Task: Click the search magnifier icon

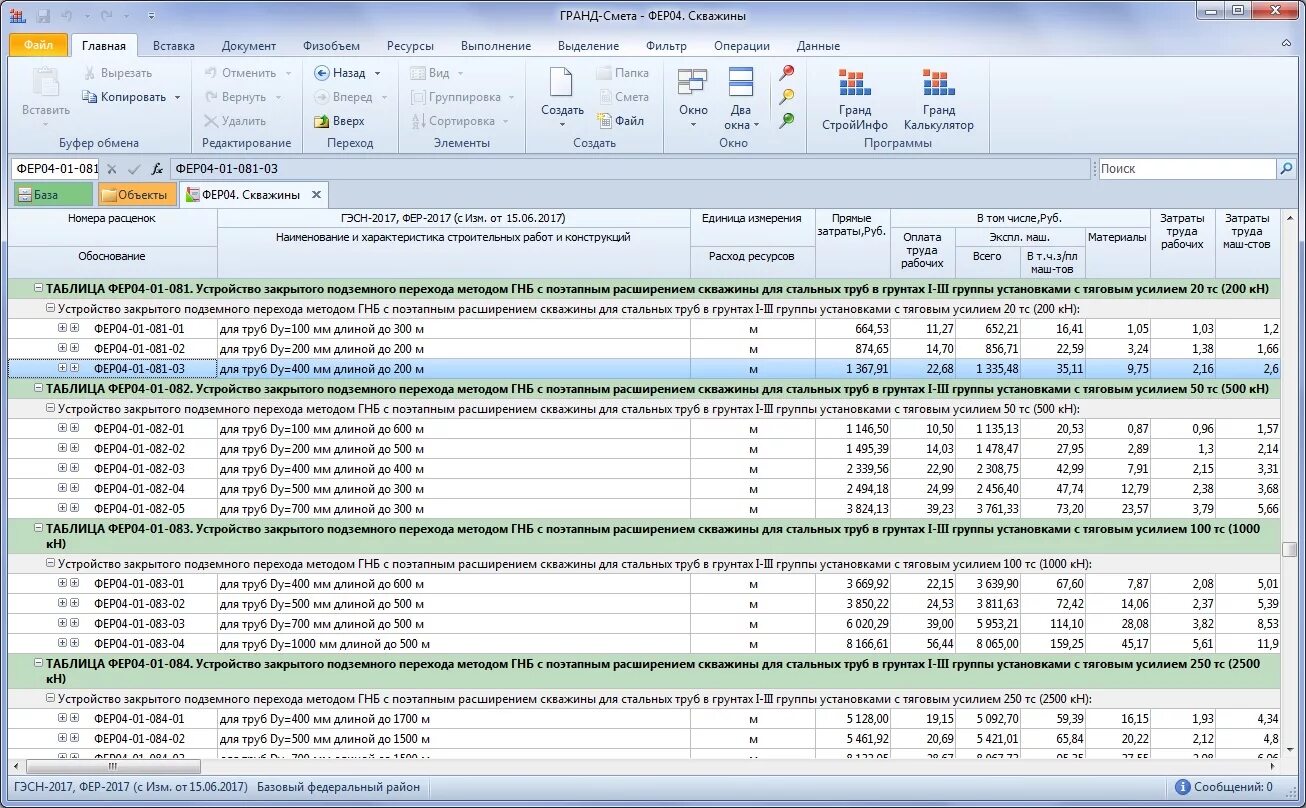Action: (x=1287, y=169)
